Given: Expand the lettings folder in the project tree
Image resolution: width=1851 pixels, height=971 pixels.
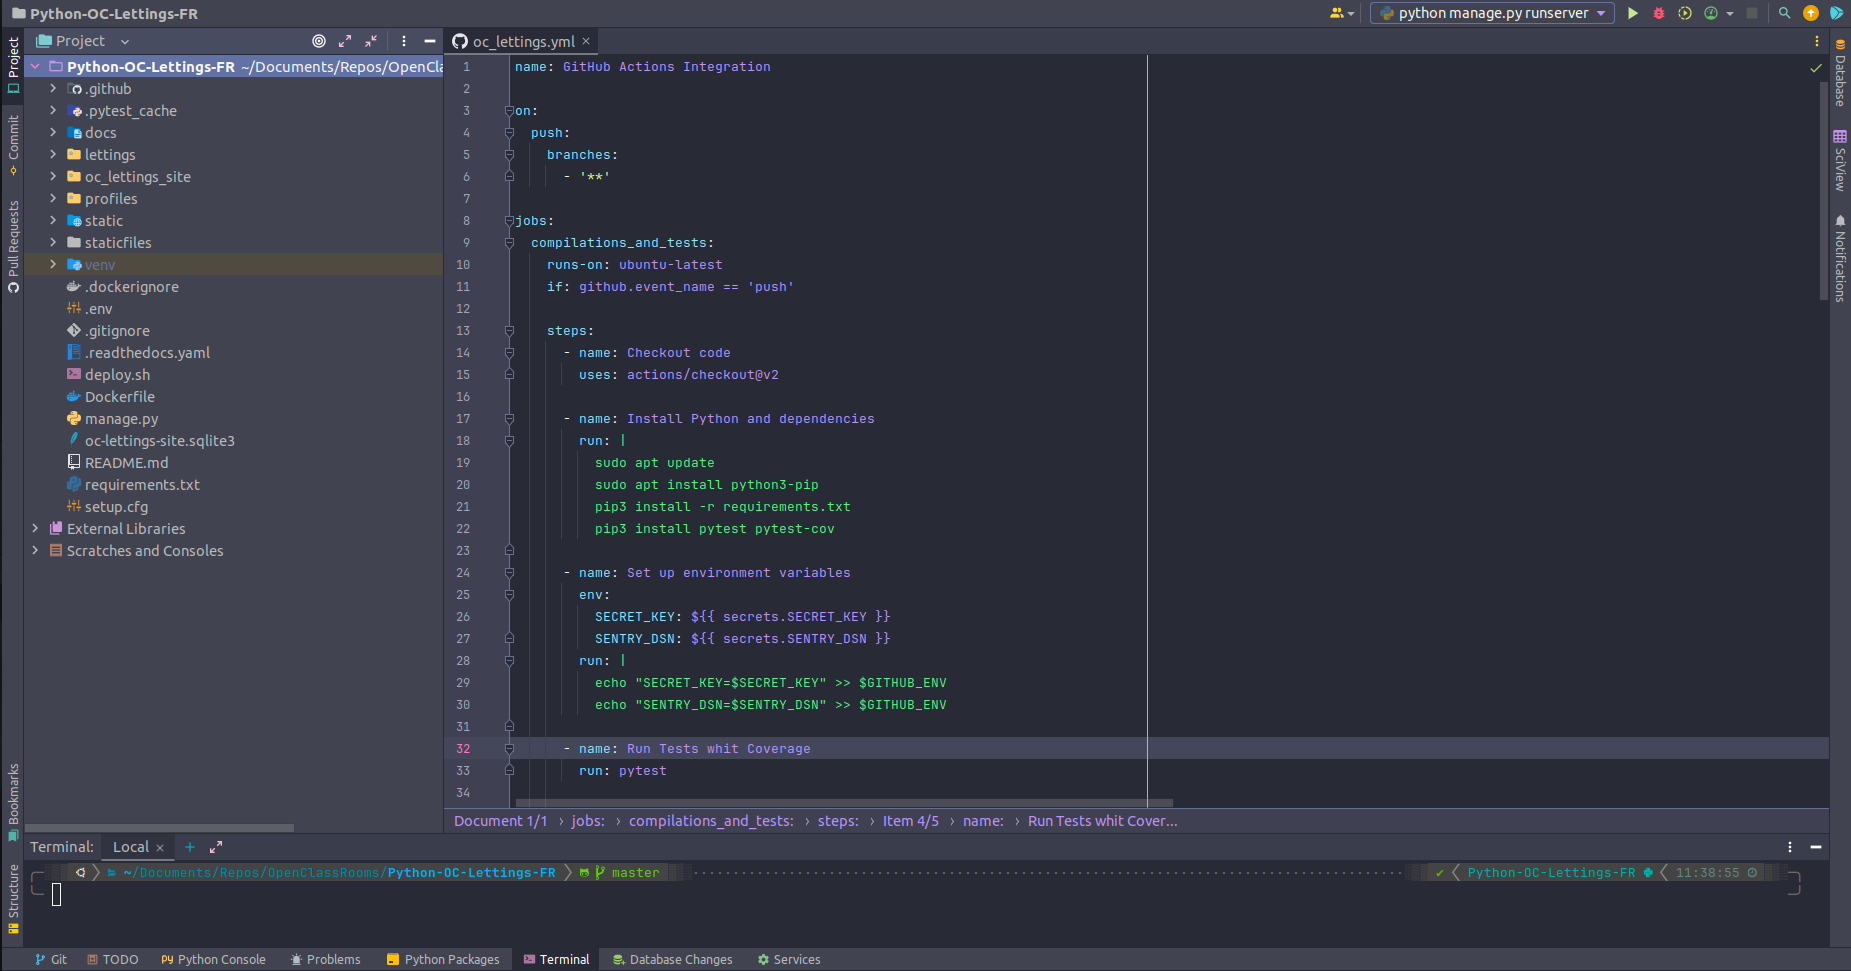Looking at the screenshot, I should 53,154.
